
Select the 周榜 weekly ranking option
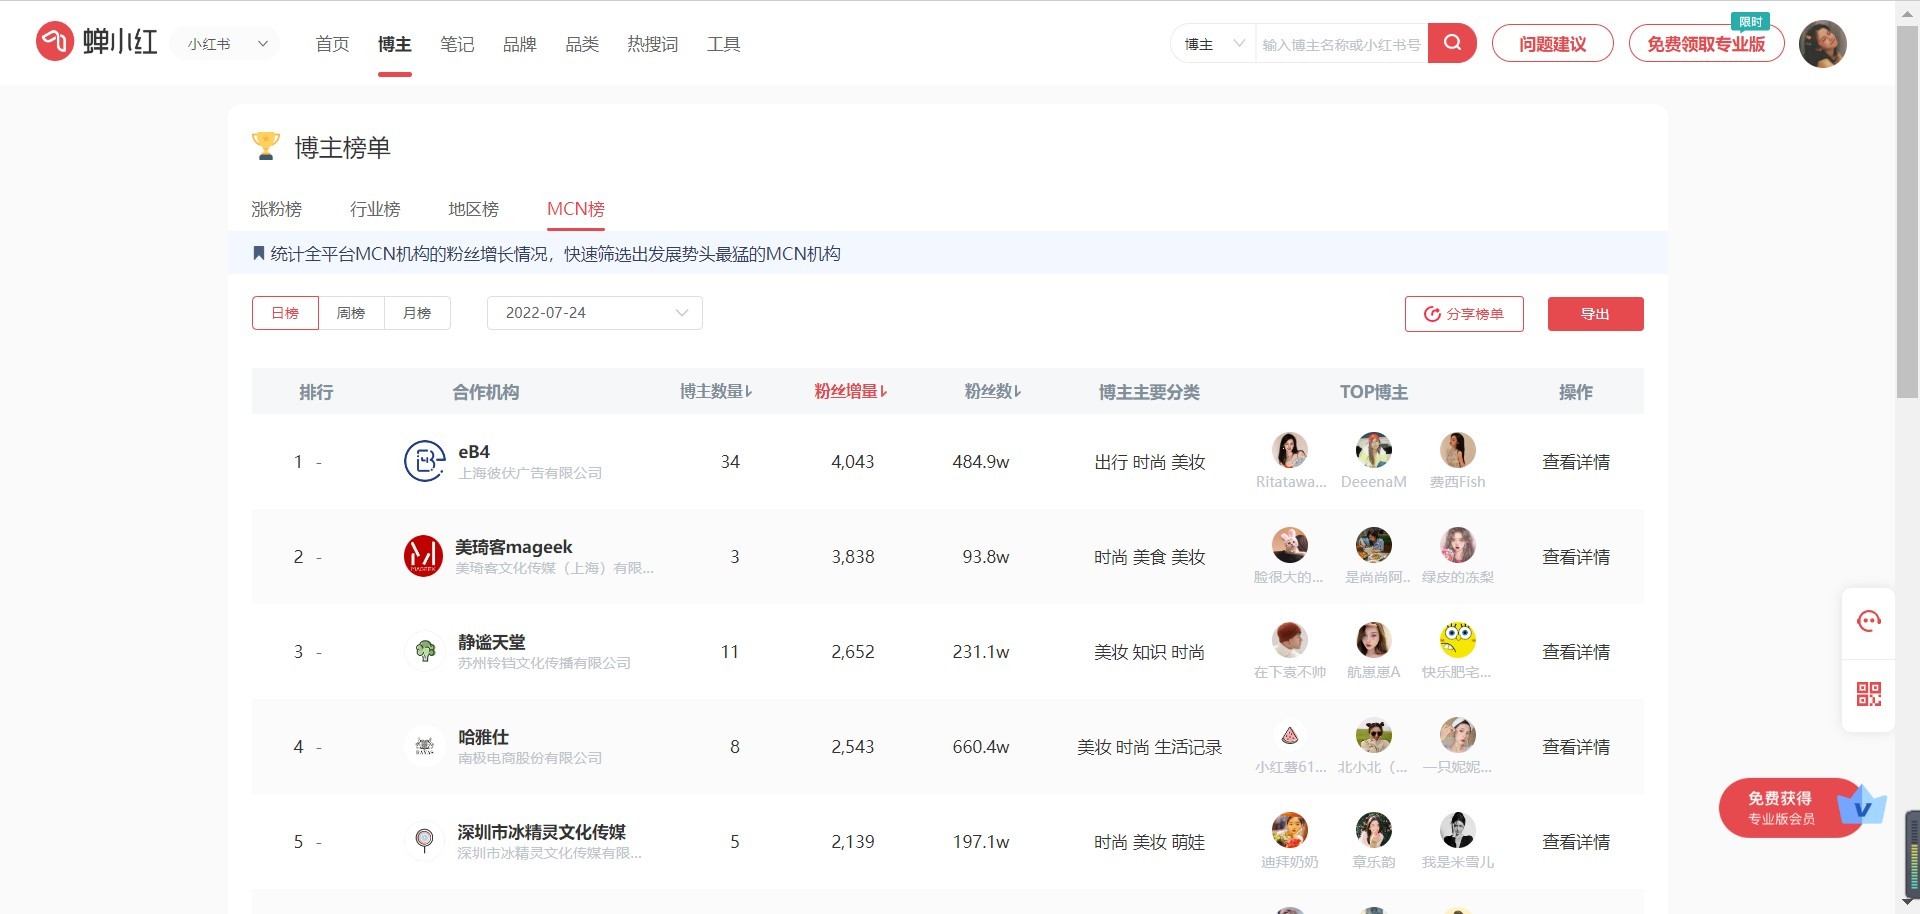click(351, 313)
